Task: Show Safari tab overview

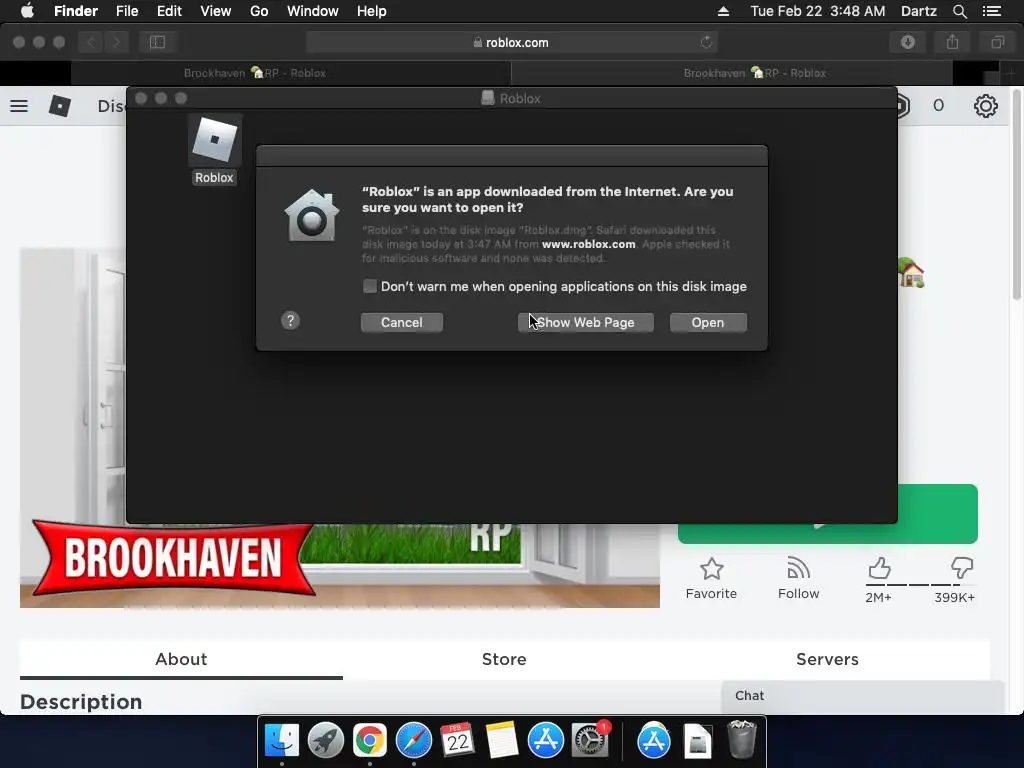Action: tap(997, 42)
